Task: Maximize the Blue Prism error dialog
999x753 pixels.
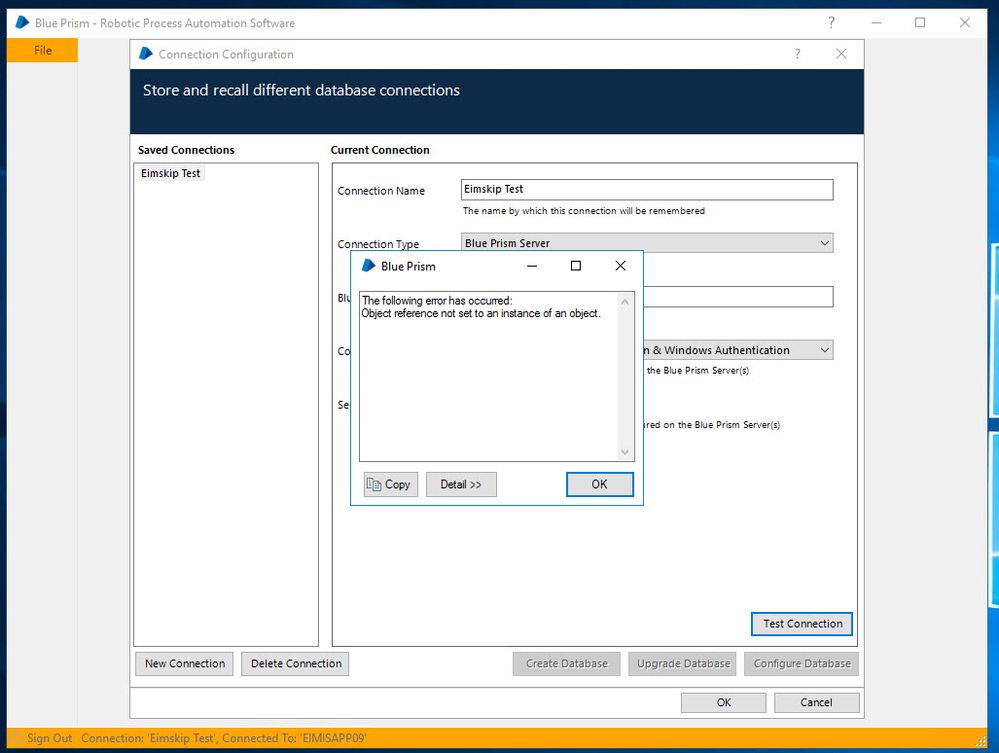Action: pyautogui.click(x=576, y=266)
